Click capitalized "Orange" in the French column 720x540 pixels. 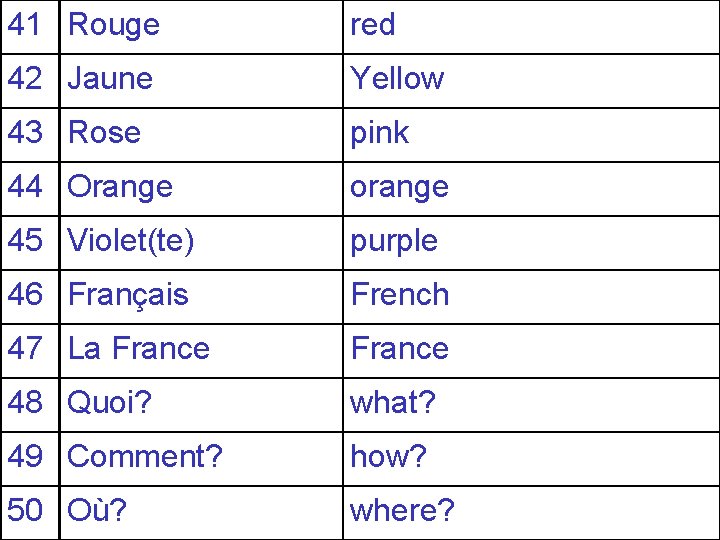(120, 187)
